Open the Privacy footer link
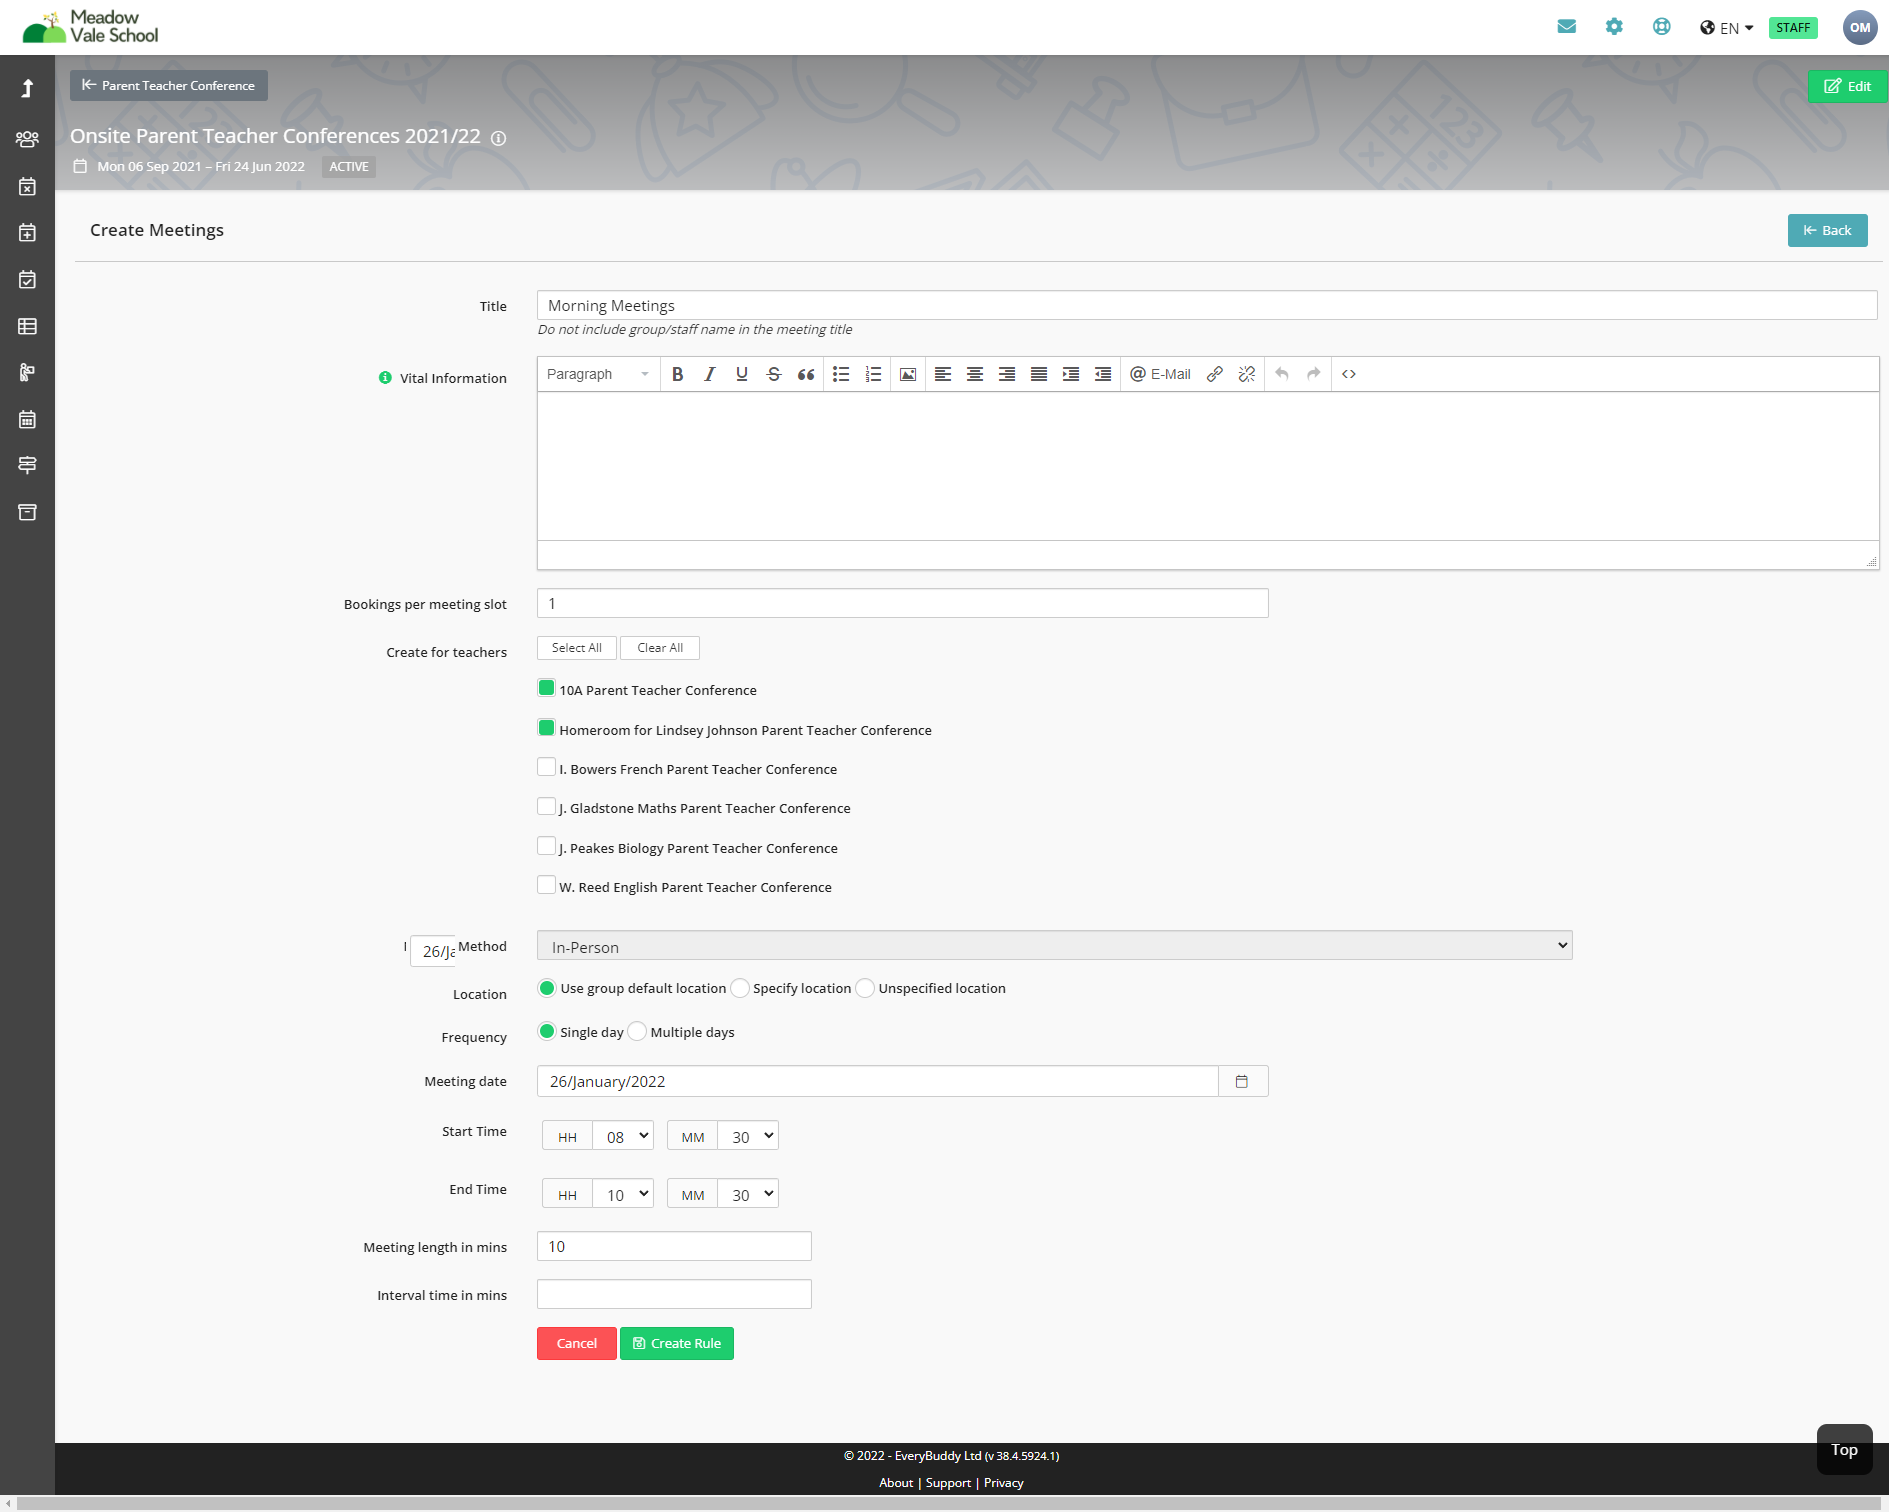1889x1512 pixels. (x=1004, y=1483)
